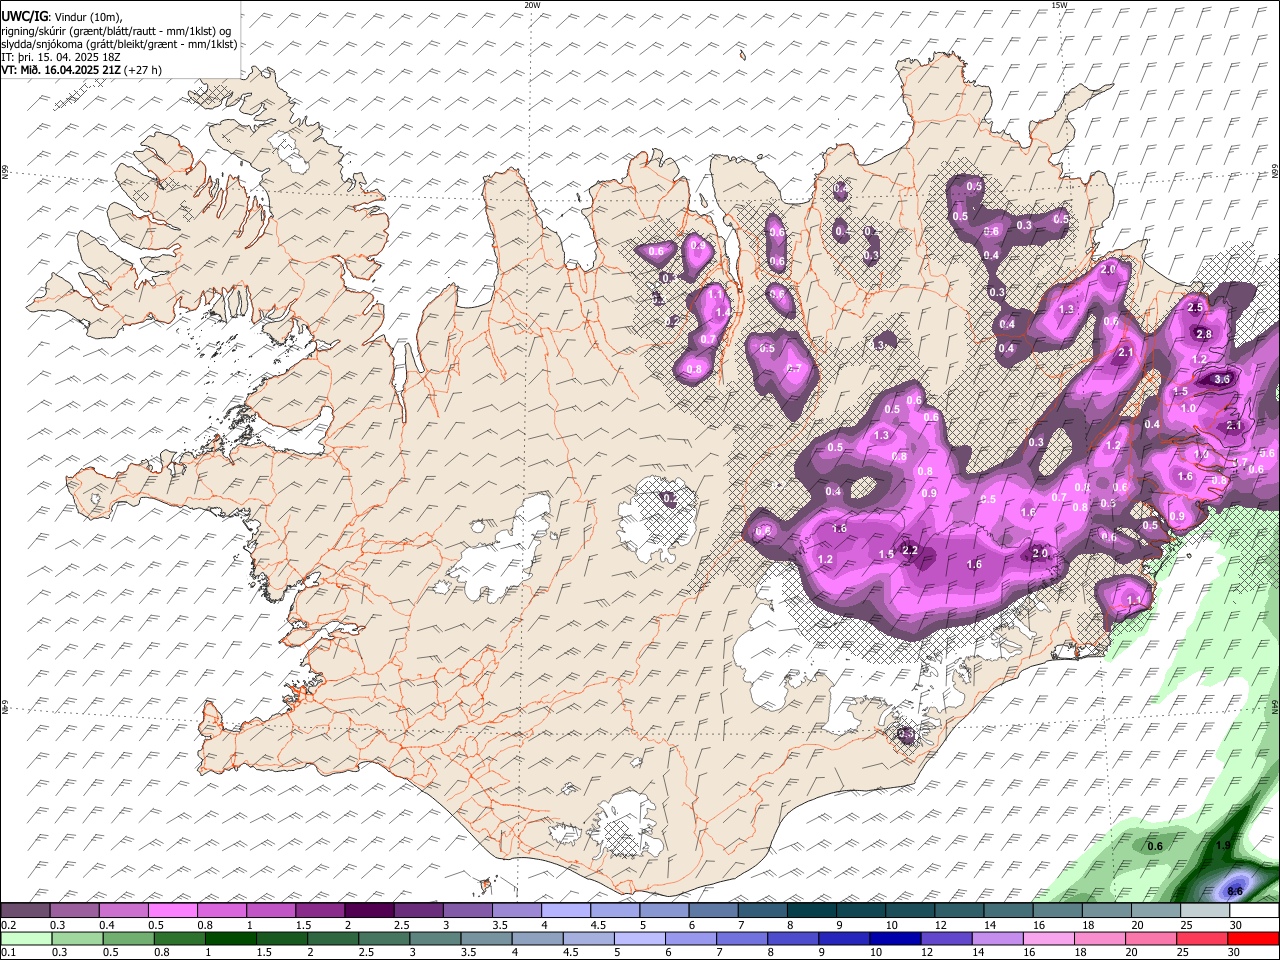The height and width of the screenshot is (960, 1280).
Task: Click the rain legend swatch labeled 5
Action: coord(640,938)
